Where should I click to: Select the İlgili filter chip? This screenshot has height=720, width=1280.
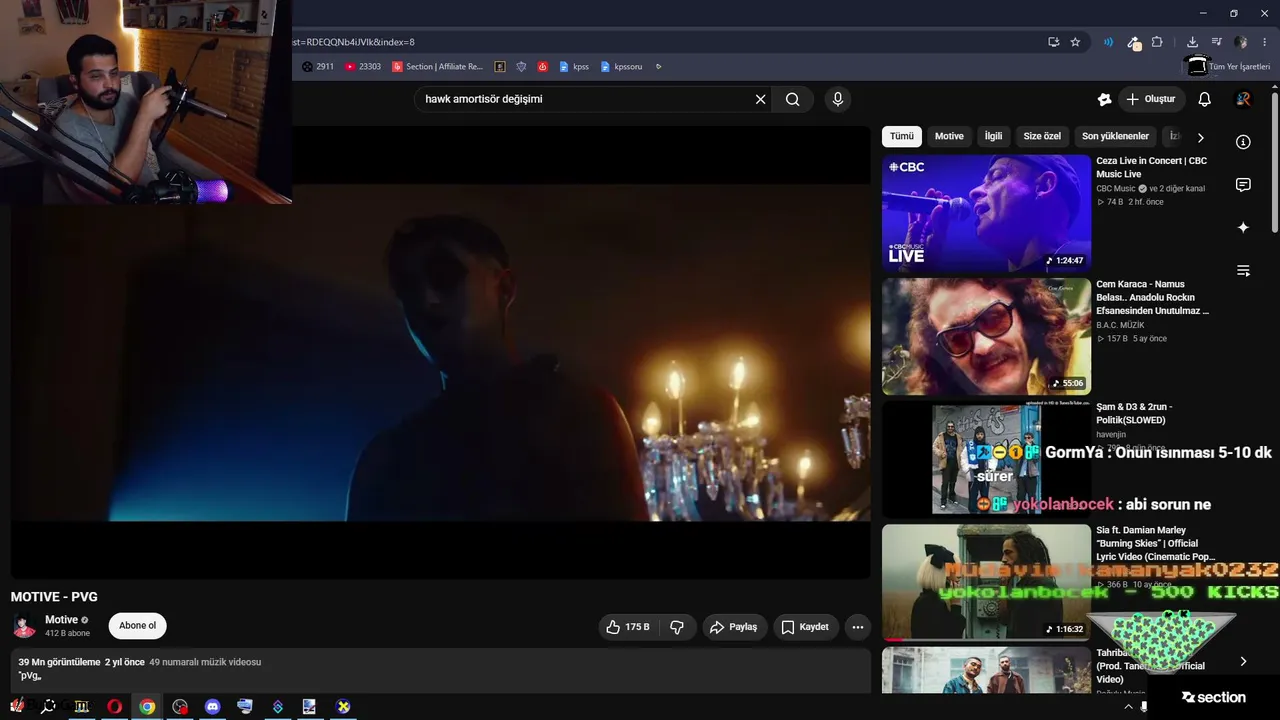(993, 136)
